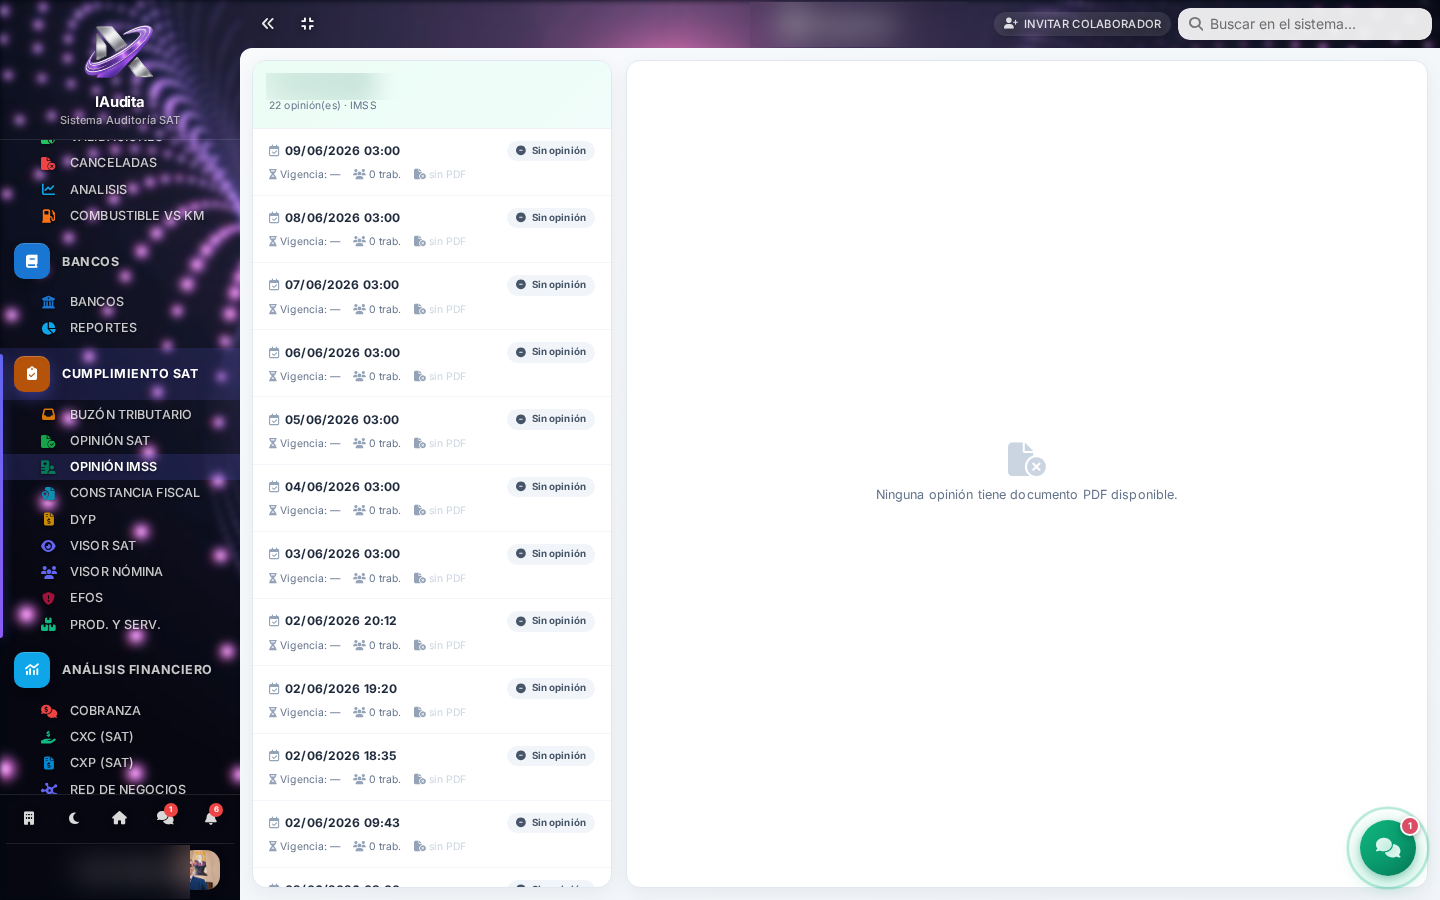This screenshot has width=1440, height=900.
Task: Click INVITAR COLABORADOR button
Action: tap(1082, 24)
